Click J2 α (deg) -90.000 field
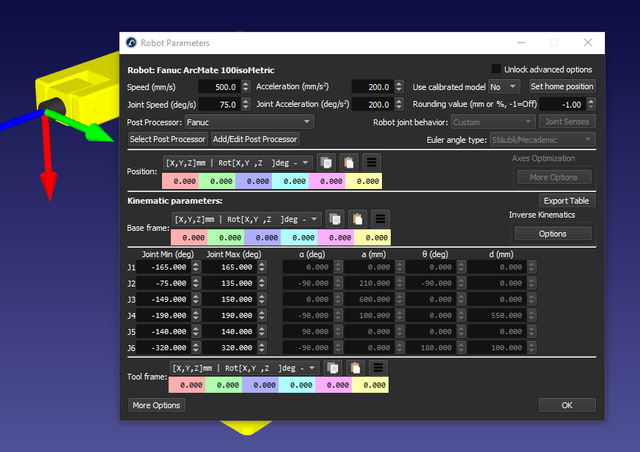Viewport: 640px width, 452px height. pyautogui.click(x=308, y=283)
